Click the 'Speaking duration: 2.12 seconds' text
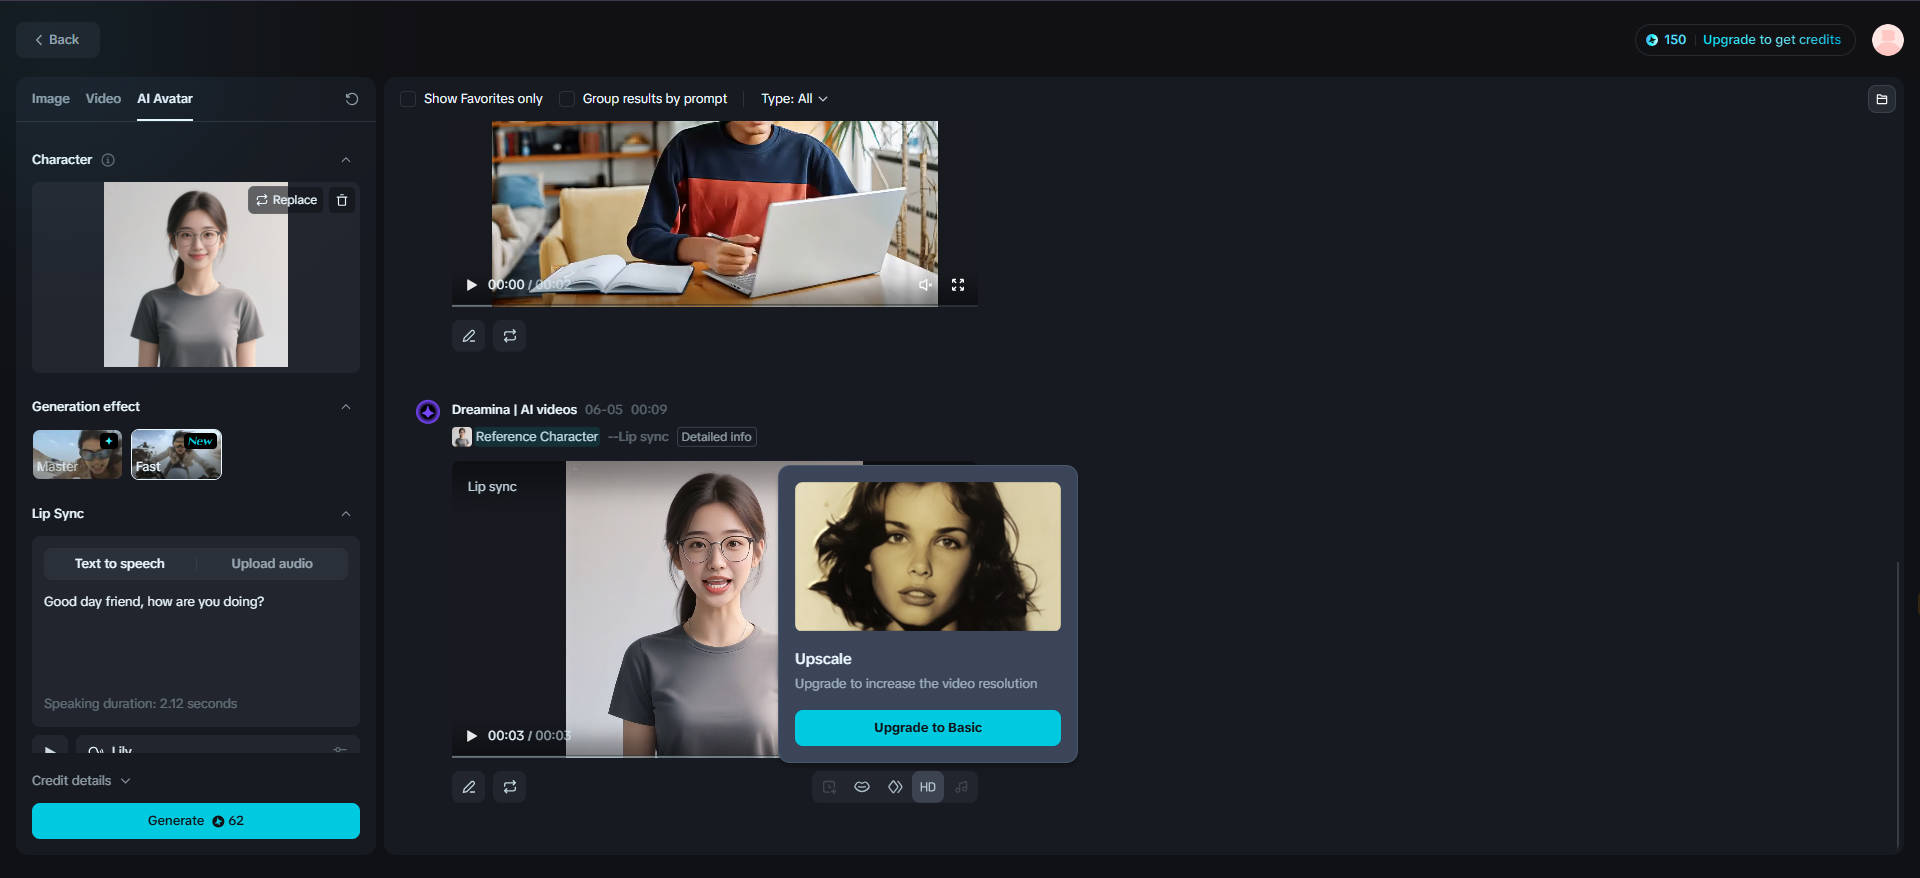Screen dimensions: 1920x878 [x=141, y=704]
